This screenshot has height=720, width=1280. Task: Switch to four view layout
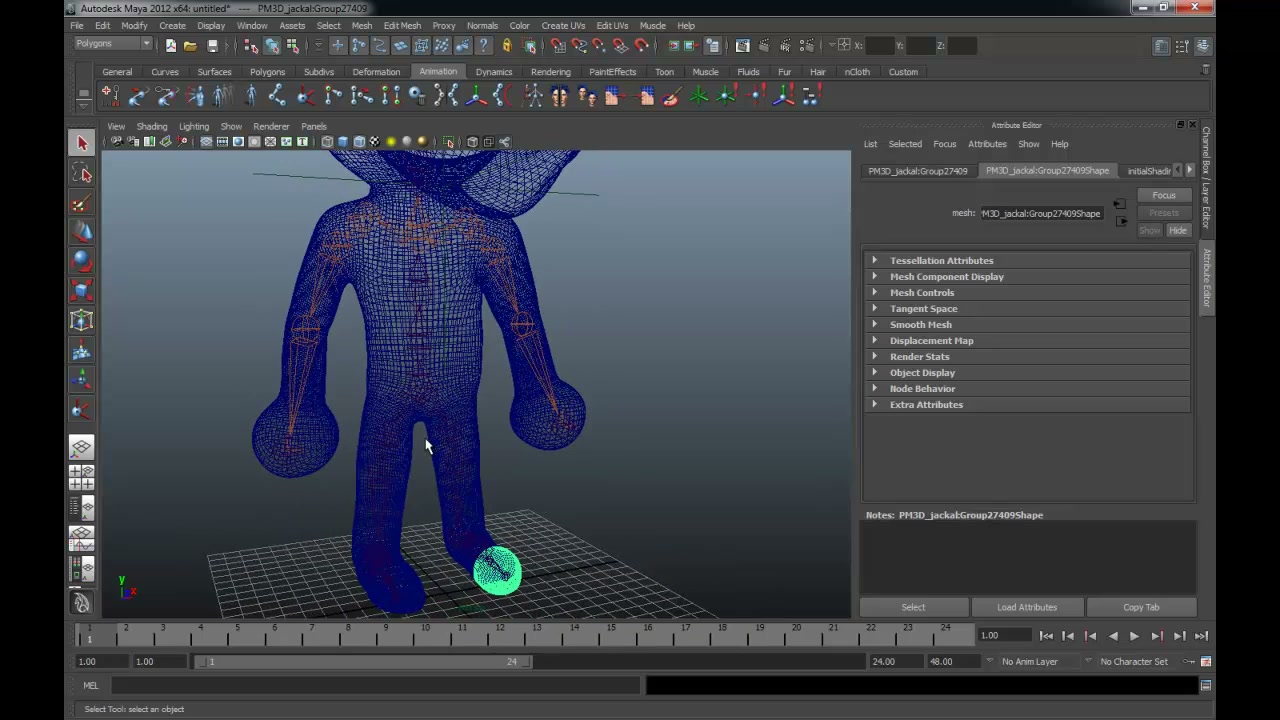(x=82, y=477)
